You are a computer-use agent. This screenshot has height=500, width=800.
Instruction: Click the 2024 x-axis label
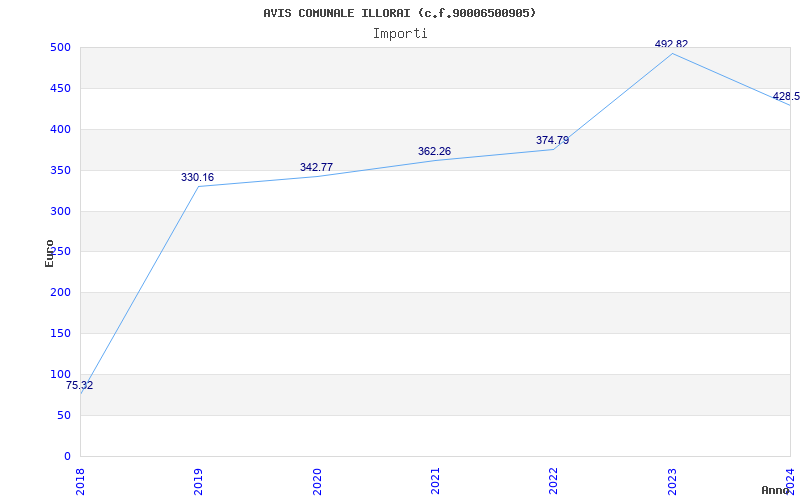790,481
